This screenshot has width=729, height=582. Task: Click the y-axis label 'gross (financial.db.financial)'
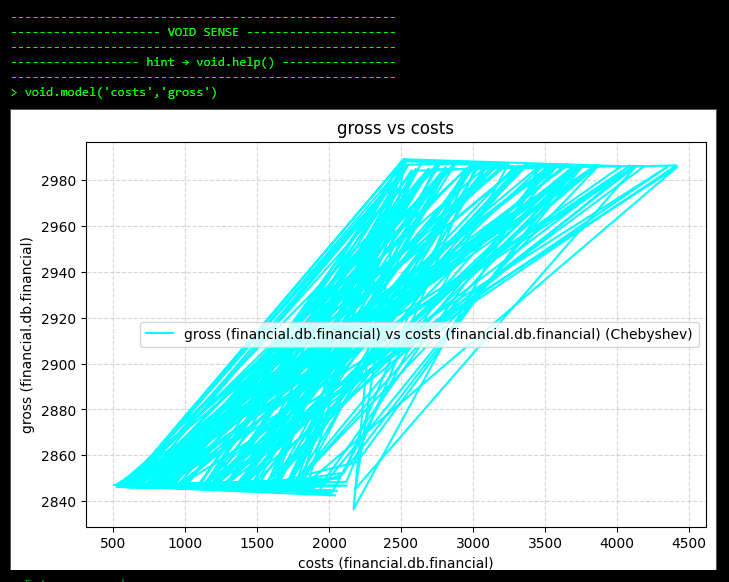27,335
